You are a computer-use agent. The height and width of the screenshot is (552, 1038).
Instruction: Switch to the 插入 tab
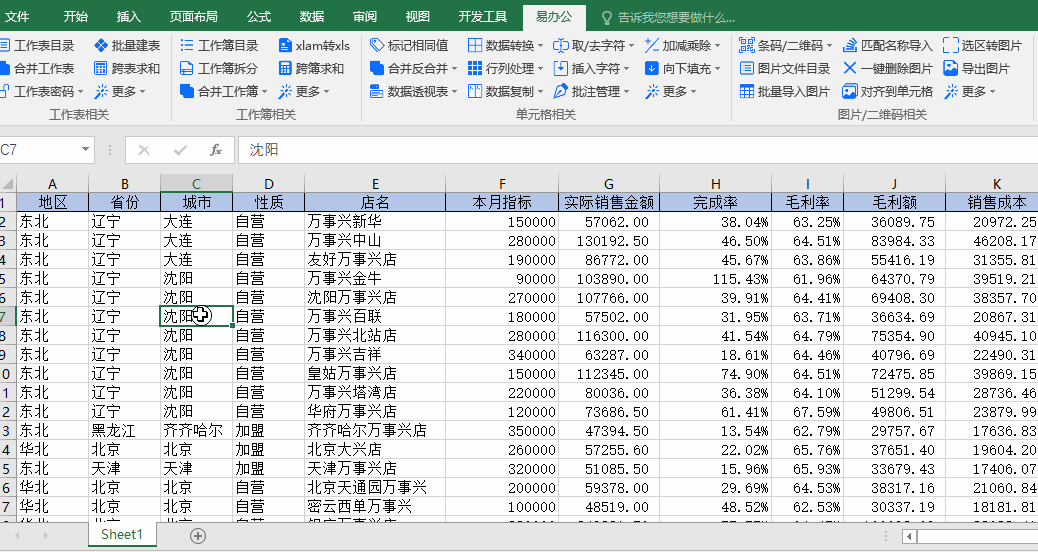click(128, 17)
